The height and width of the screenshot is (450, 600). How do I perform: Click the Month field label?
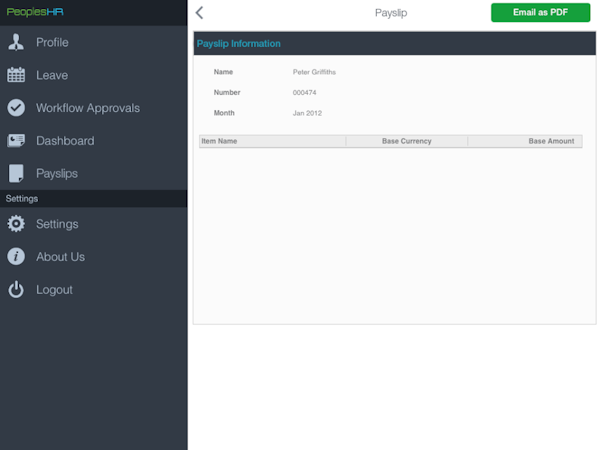pos(224,113)
